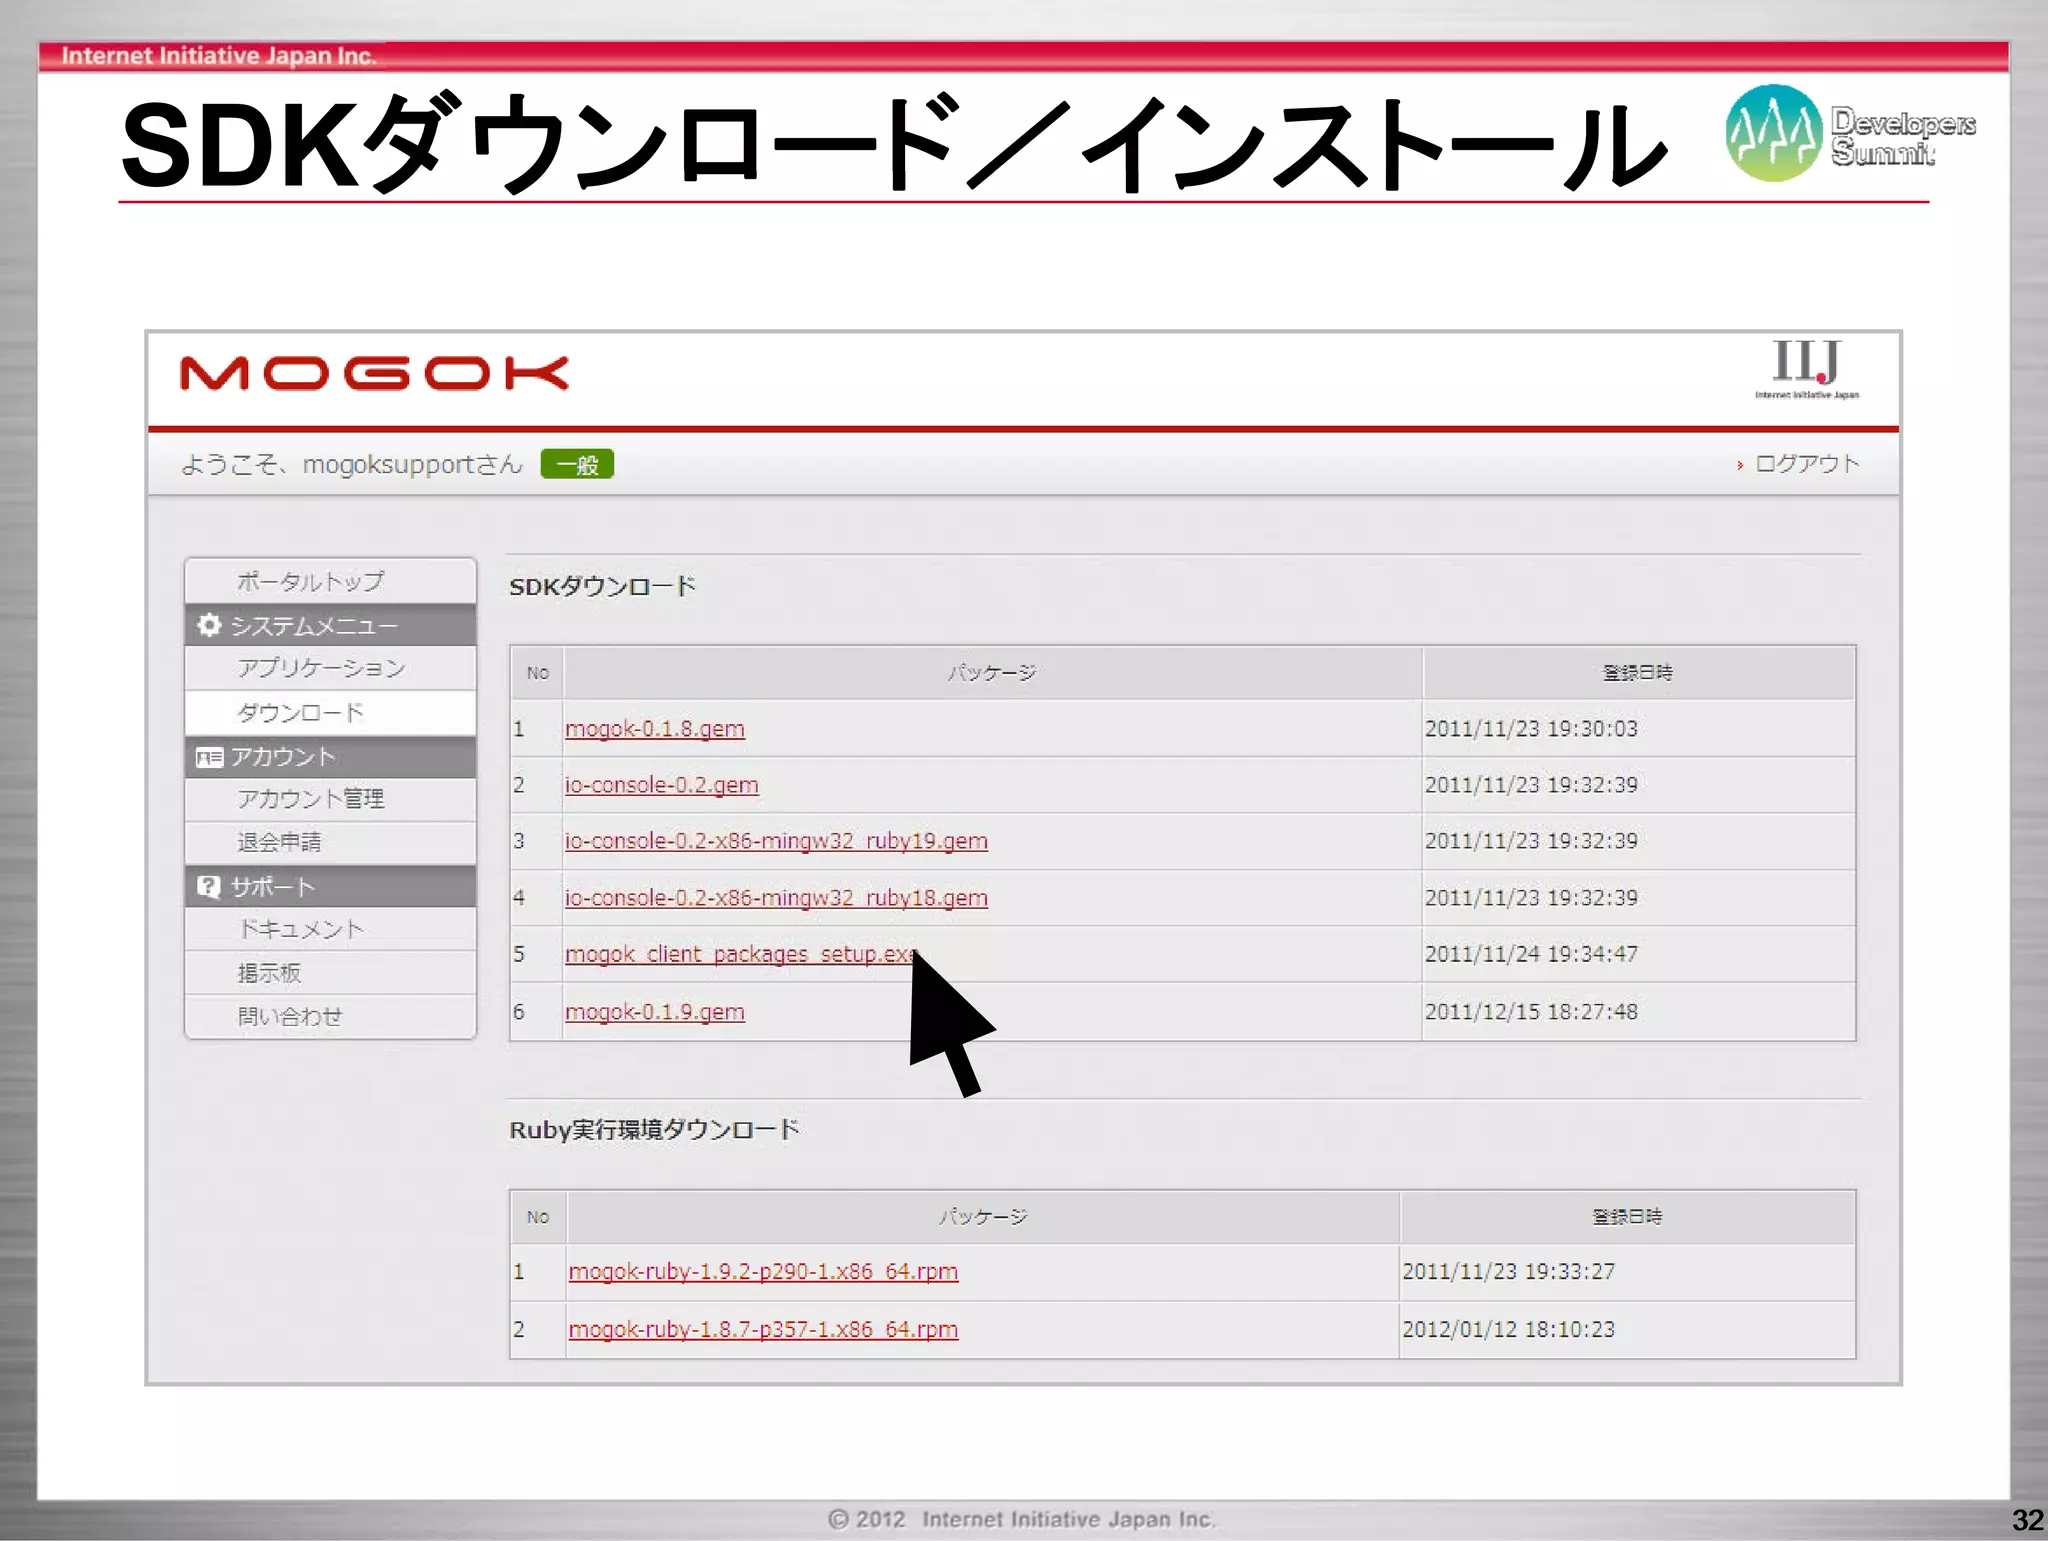Open ドキュメント menu item
Image resolution: width=2048 pixels, height=1541 pixels.
pos(330,929)
